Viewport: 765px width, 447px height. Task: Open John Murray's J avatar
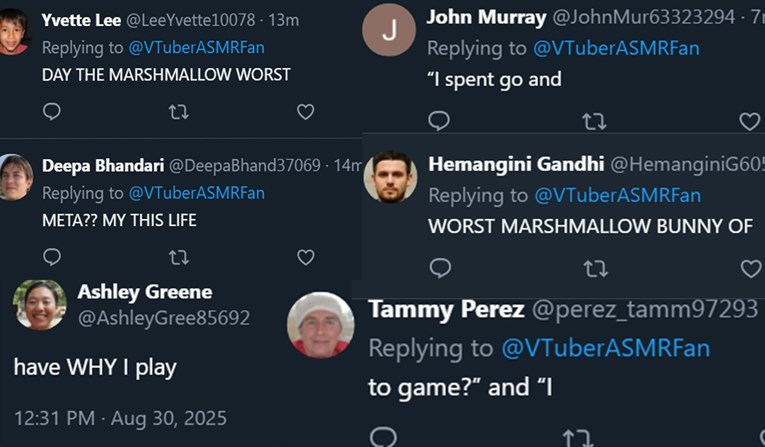point(388,31)
